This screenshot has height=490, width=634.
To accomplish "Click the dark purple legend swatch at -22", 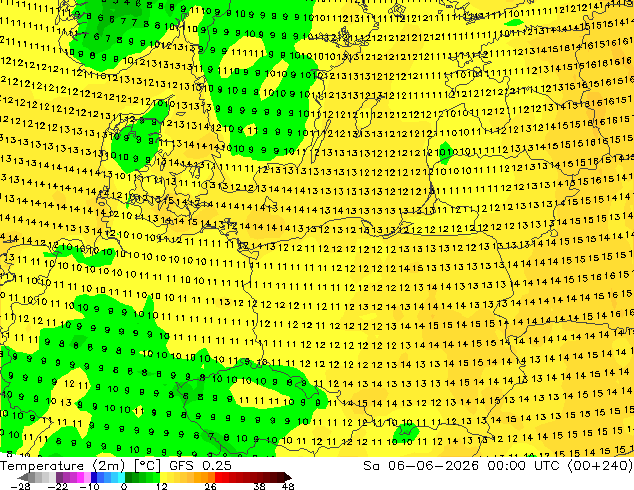I will pyautogui.click(x=59, y=477).
